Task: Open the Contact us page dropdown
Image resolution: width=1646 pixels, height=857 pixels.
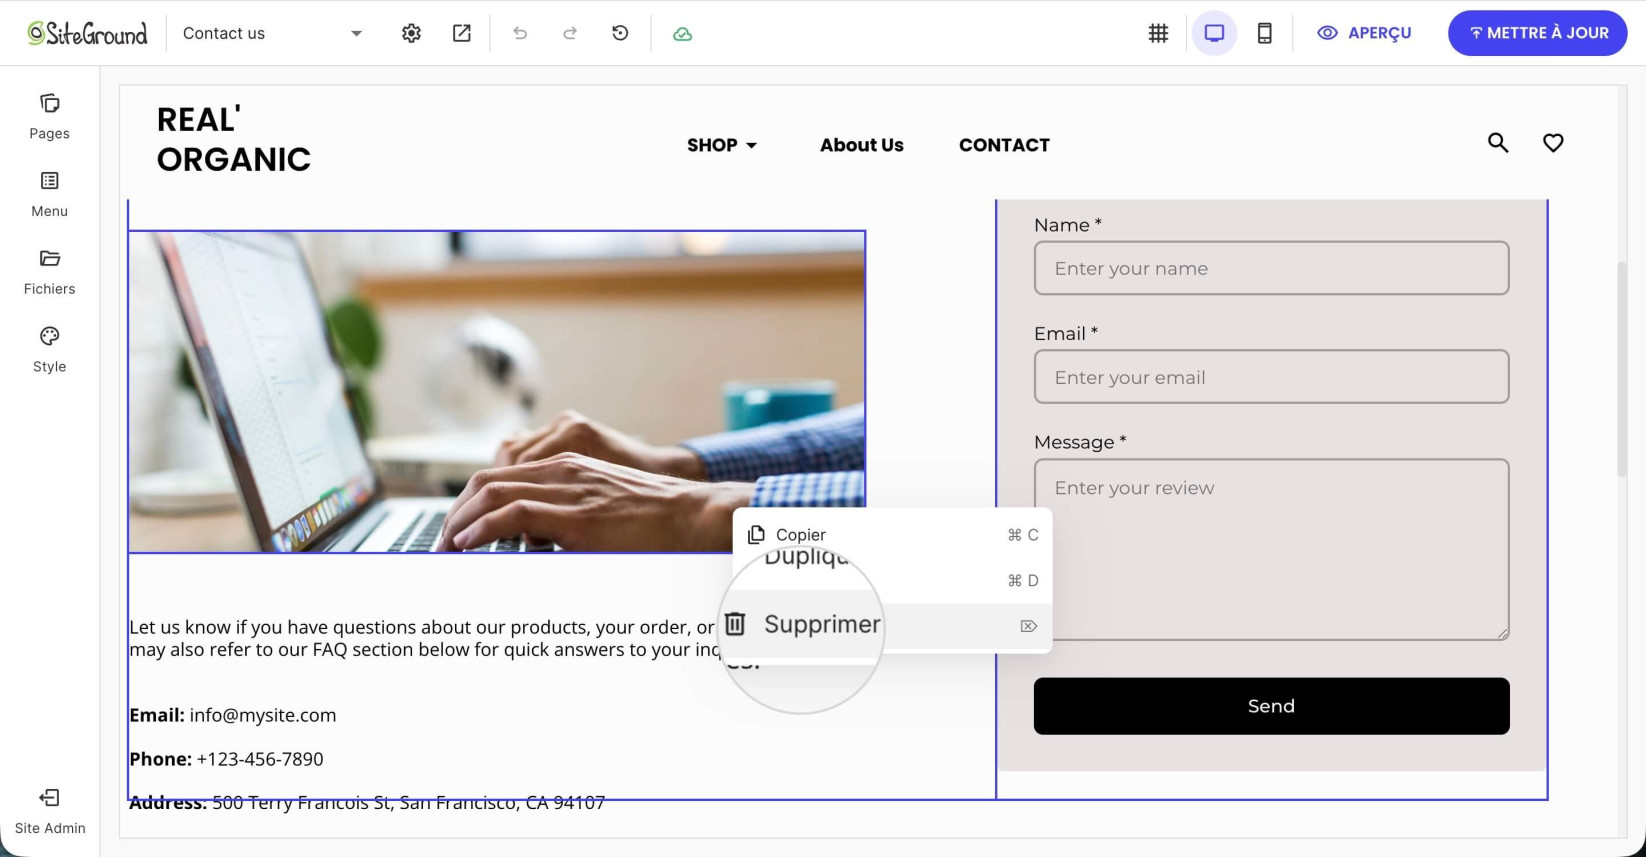Action: 272,33
